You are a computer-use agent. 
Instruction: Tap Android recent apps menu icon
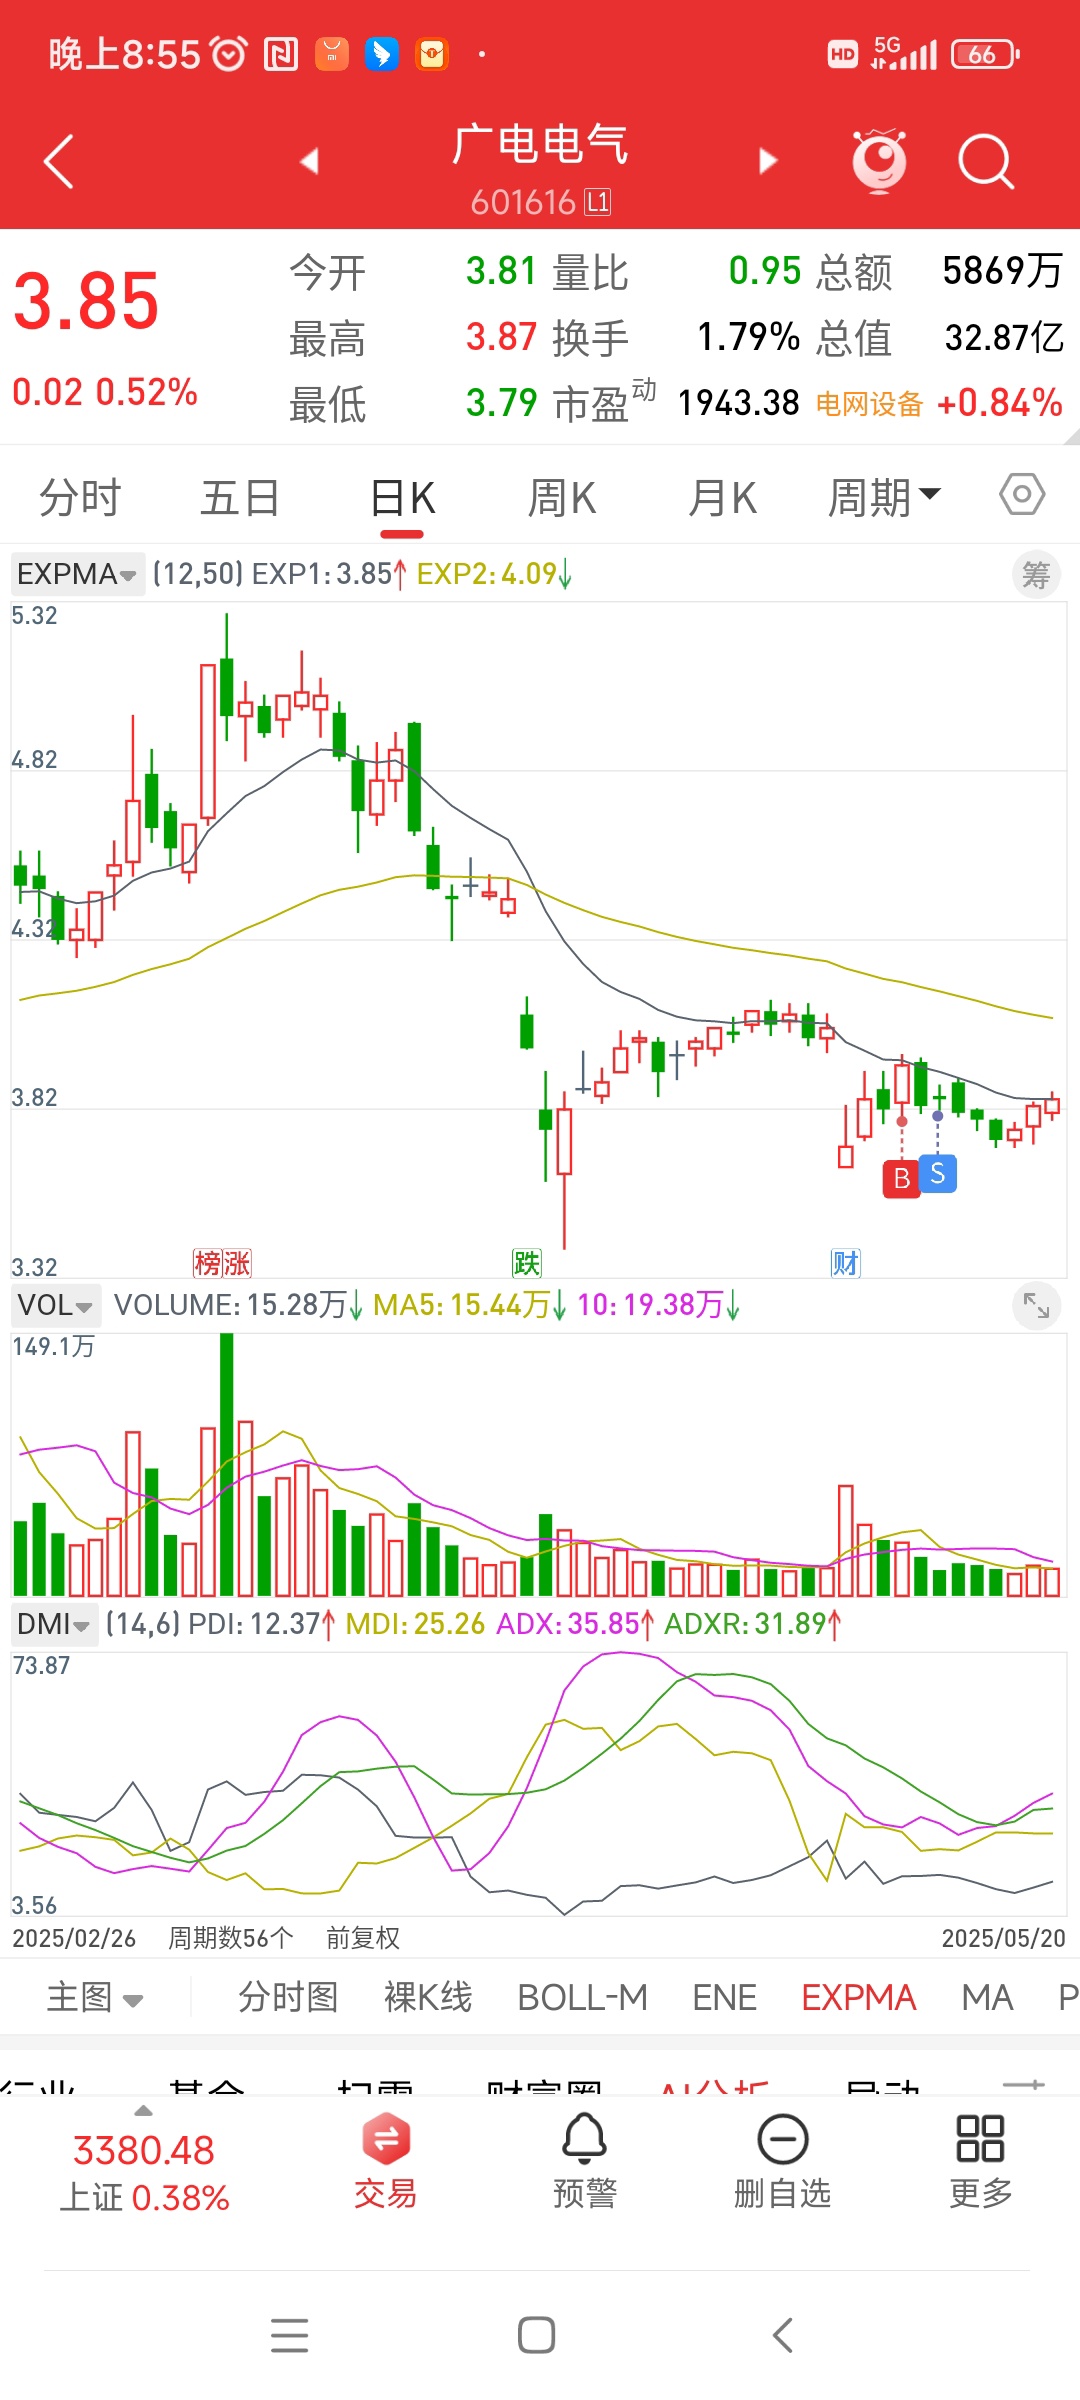(x=290, y=2335)
